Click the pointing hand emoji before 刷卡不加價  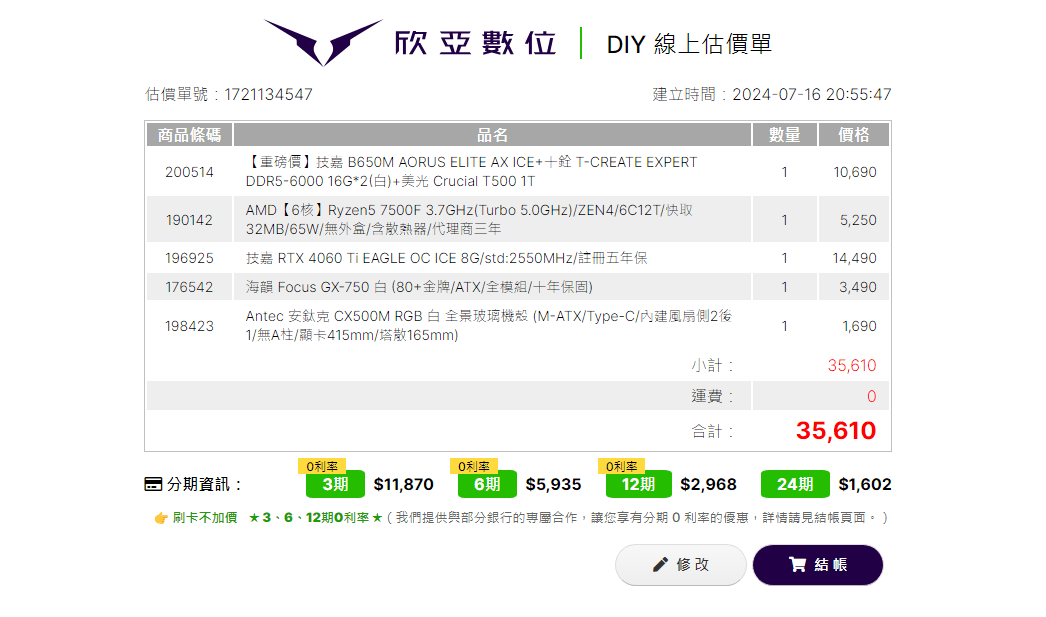[161, 518]
